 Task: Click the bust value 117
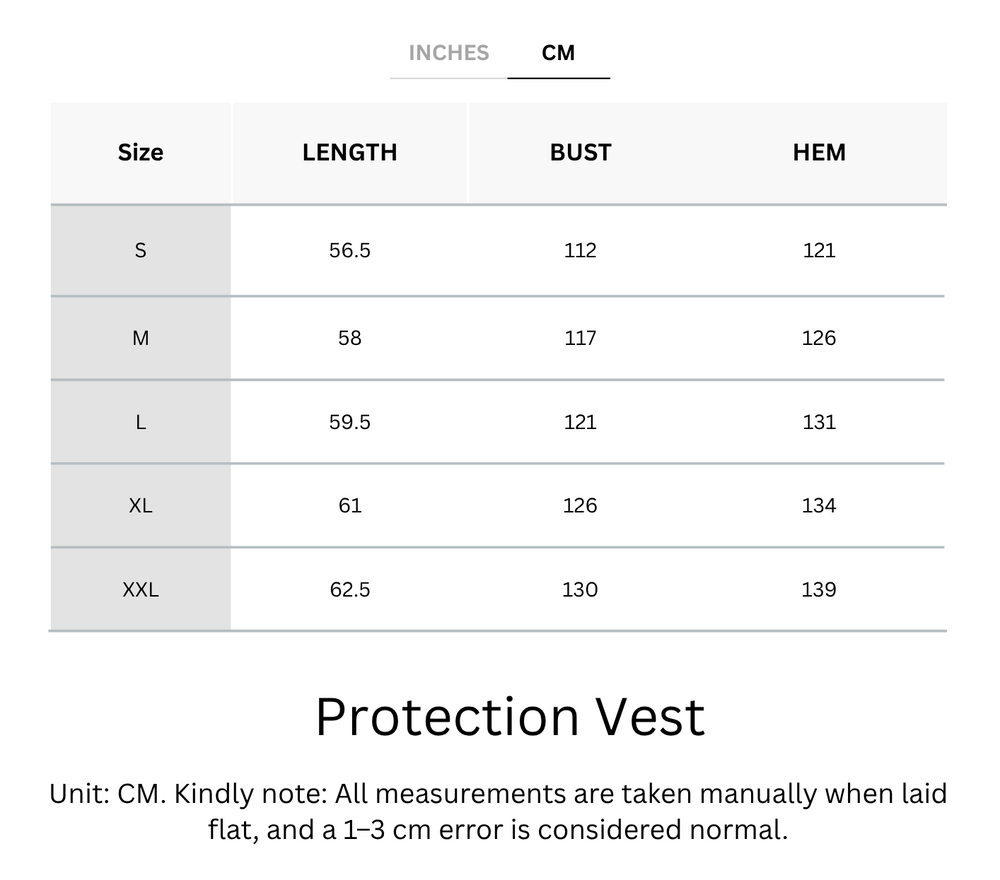580,339
